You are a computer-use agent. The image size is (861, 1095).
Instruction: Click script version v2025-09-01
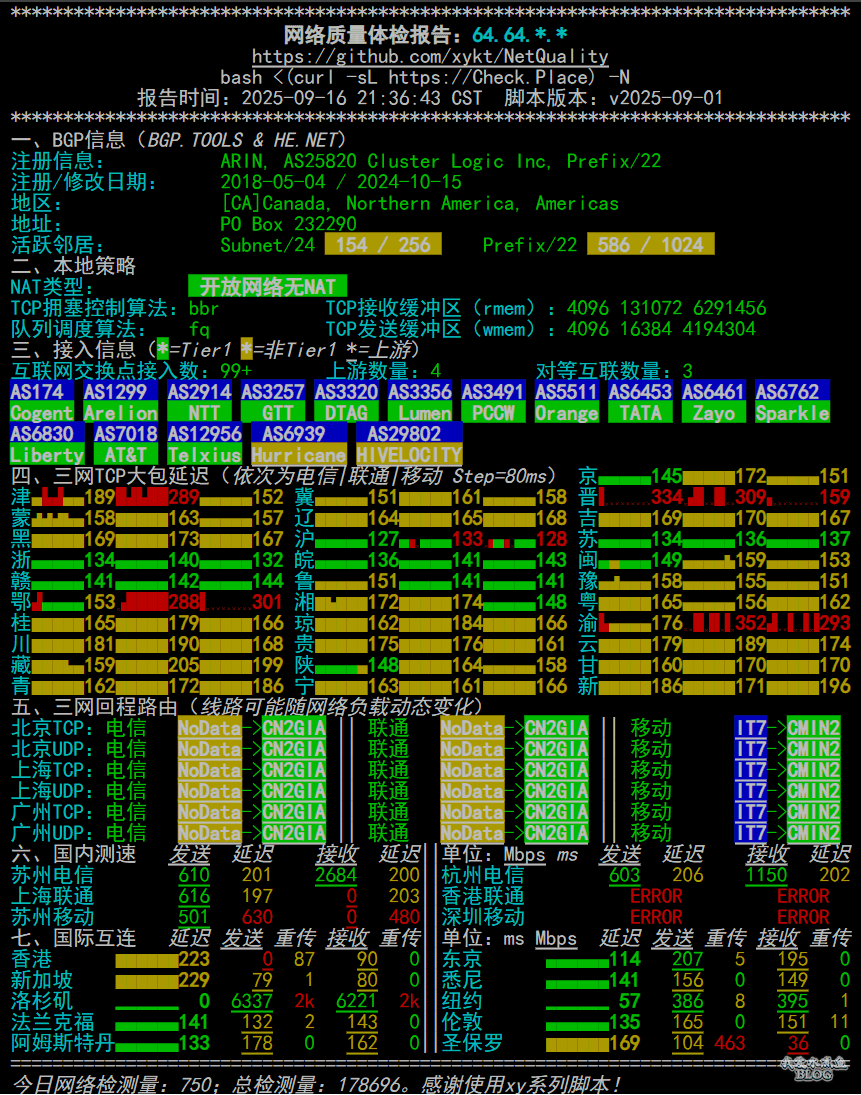[x=666, y=98]
